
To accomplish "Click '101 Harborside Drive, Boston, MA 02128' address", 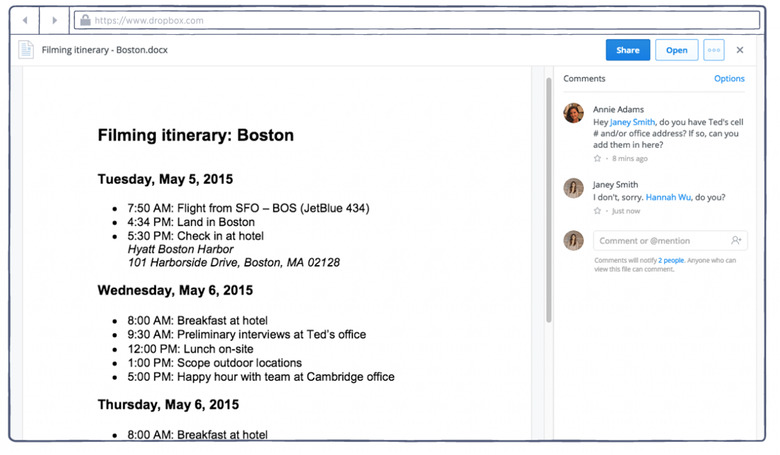I will click(234, 263).
